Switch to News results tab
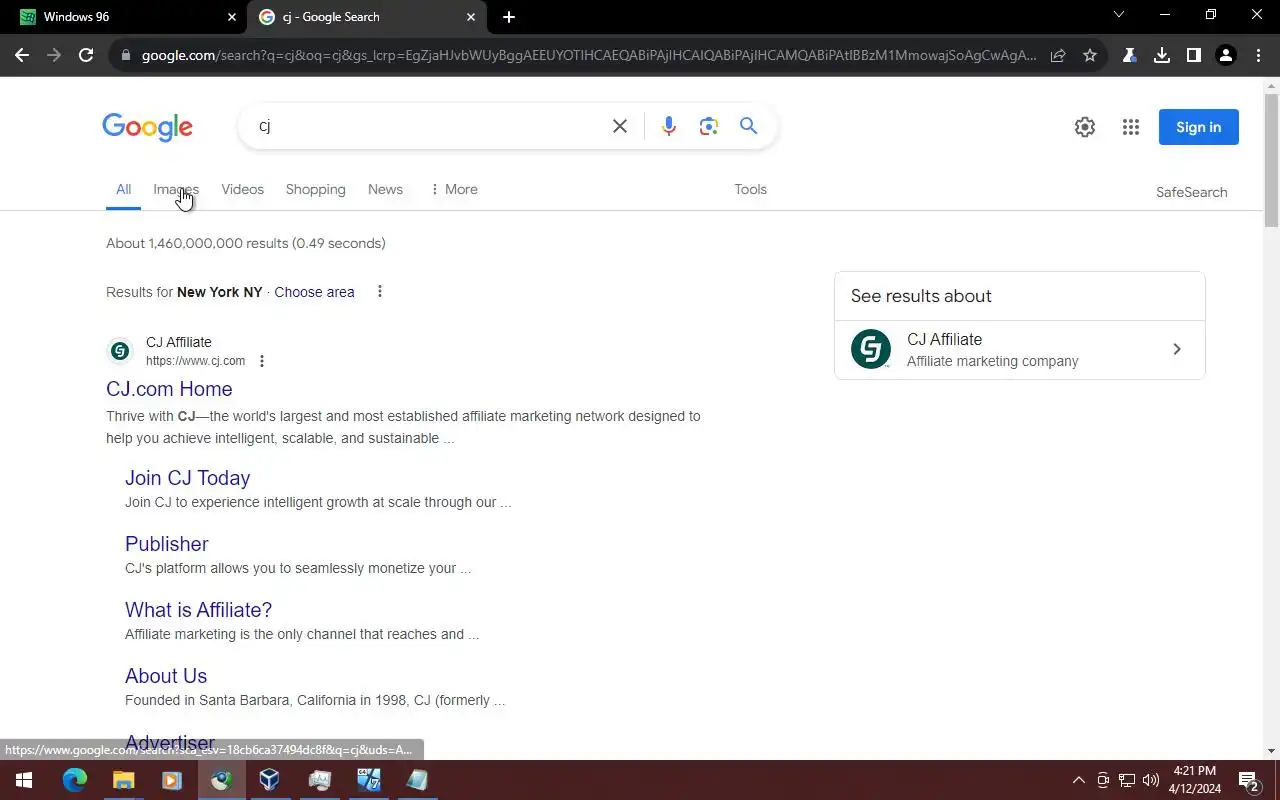Screen dimensions: 1280x800 click(385, 189)
